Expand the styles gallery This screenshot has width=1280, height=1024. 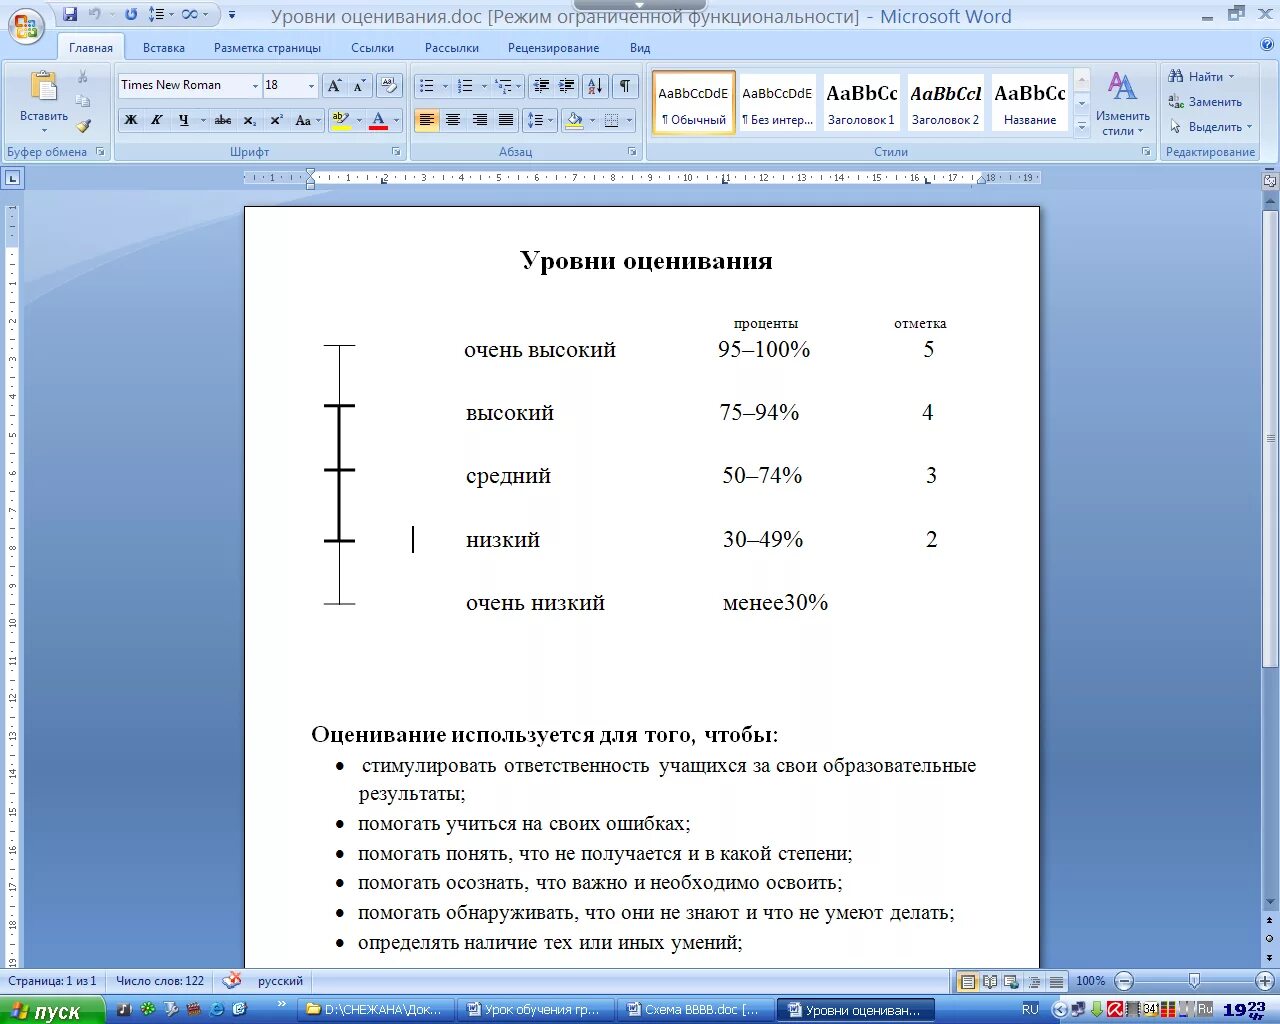(1081, 126)
